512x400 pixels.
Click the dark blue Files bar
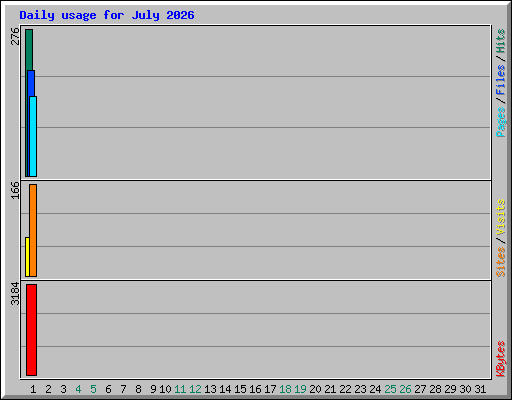31,83
